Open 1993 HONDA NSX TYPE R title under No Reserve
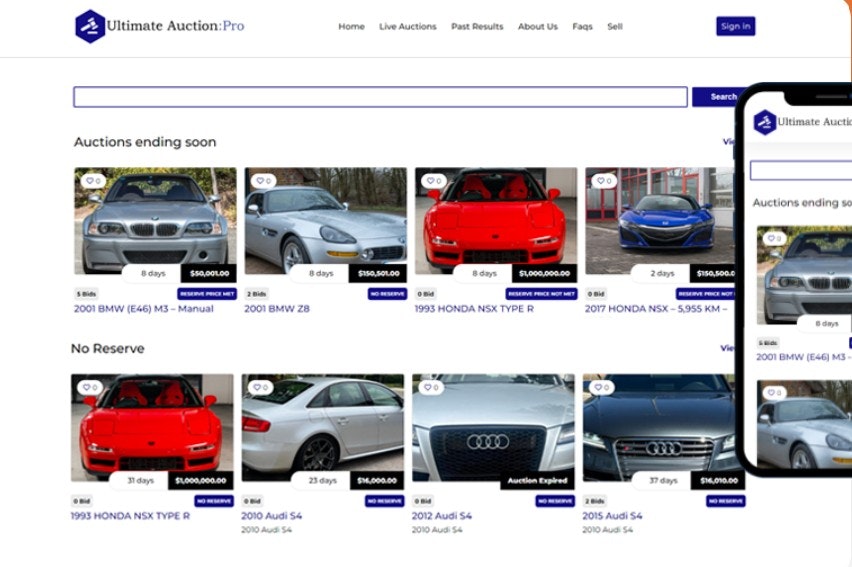852x567 pixels. pyautogui.click(x=130, y=516)
